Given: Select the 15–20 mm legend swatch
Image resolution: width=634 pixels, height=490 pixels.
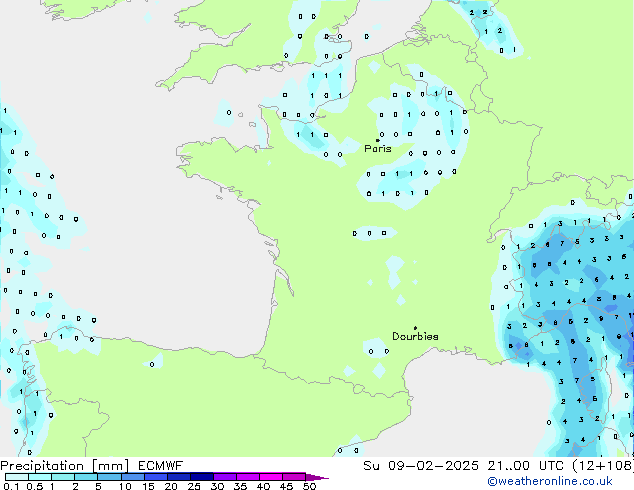Looking at the screenshot, I should 156,477.
